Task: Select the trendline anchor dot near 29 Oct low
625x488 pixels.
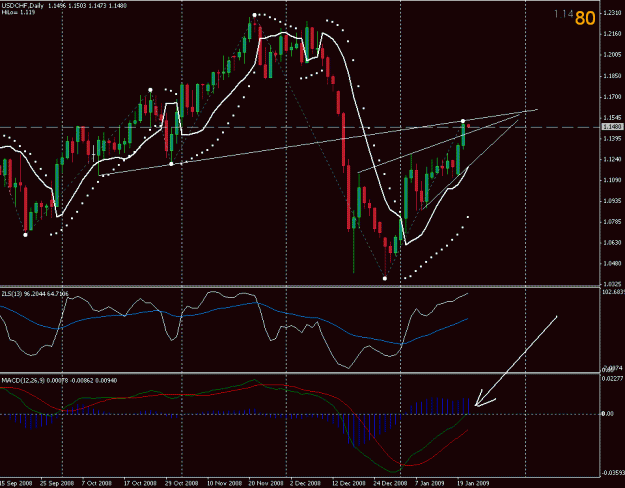Action: click(x=171, y=164)
